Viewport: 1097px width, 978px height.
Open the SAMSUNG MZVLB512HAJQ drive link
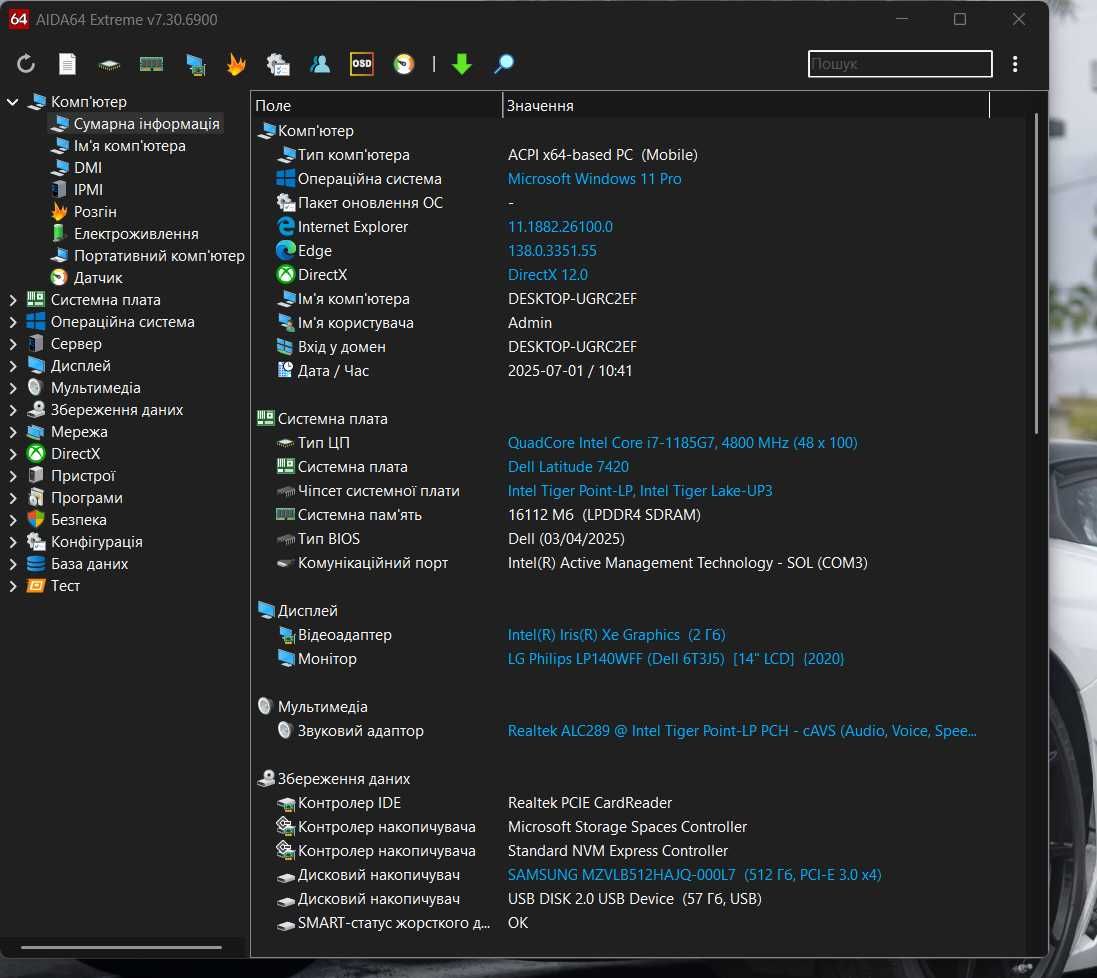(x=695, y=875)
